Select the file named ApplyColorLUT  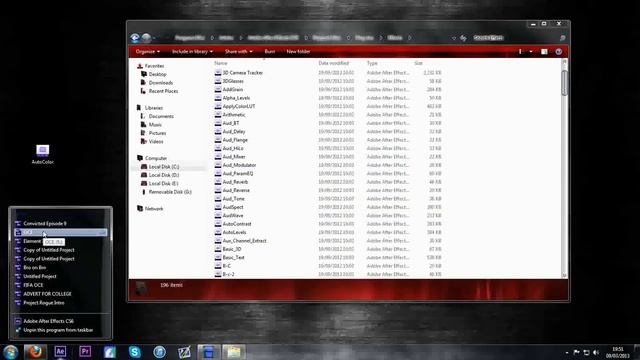click(239, 106)
